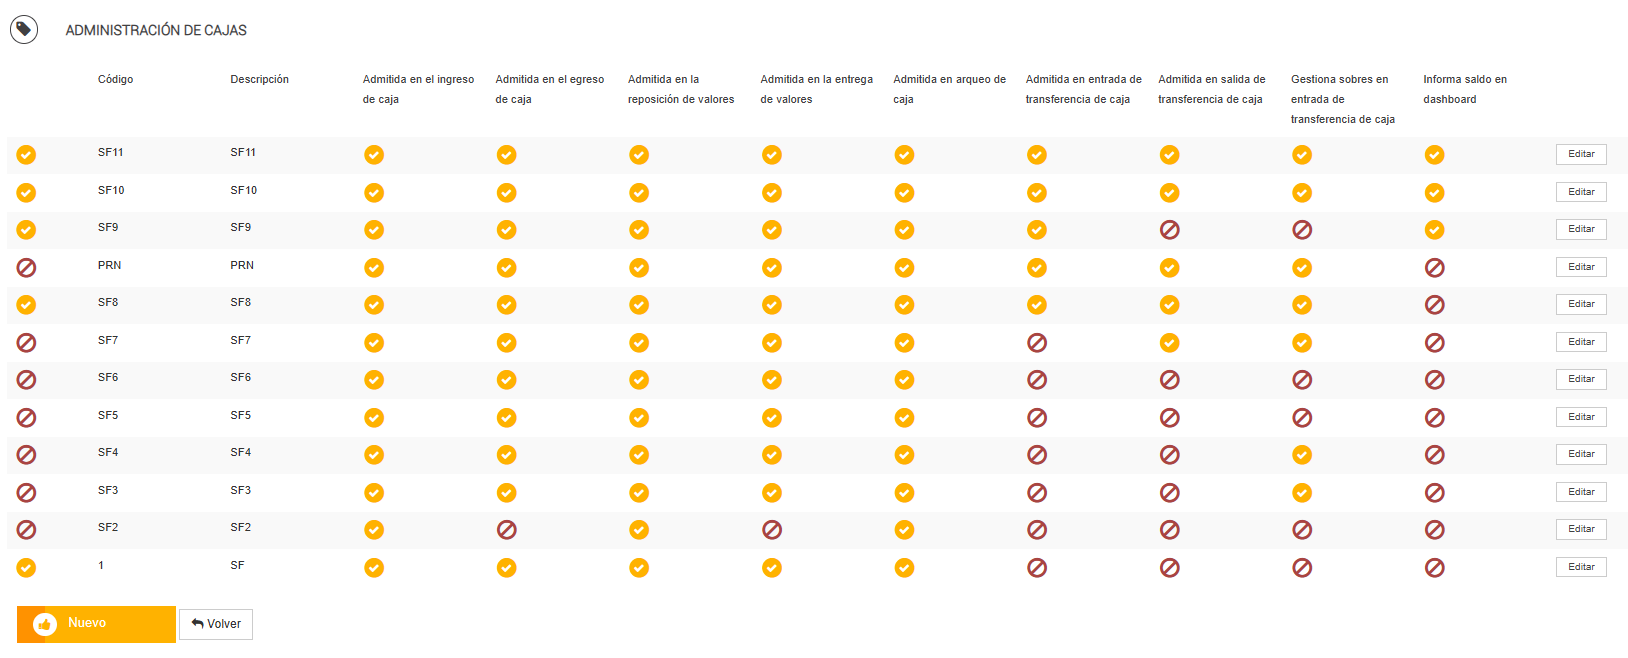
Task: Click SF2 prohibited icon under egreso de caja
Action: tap(507, 530)
